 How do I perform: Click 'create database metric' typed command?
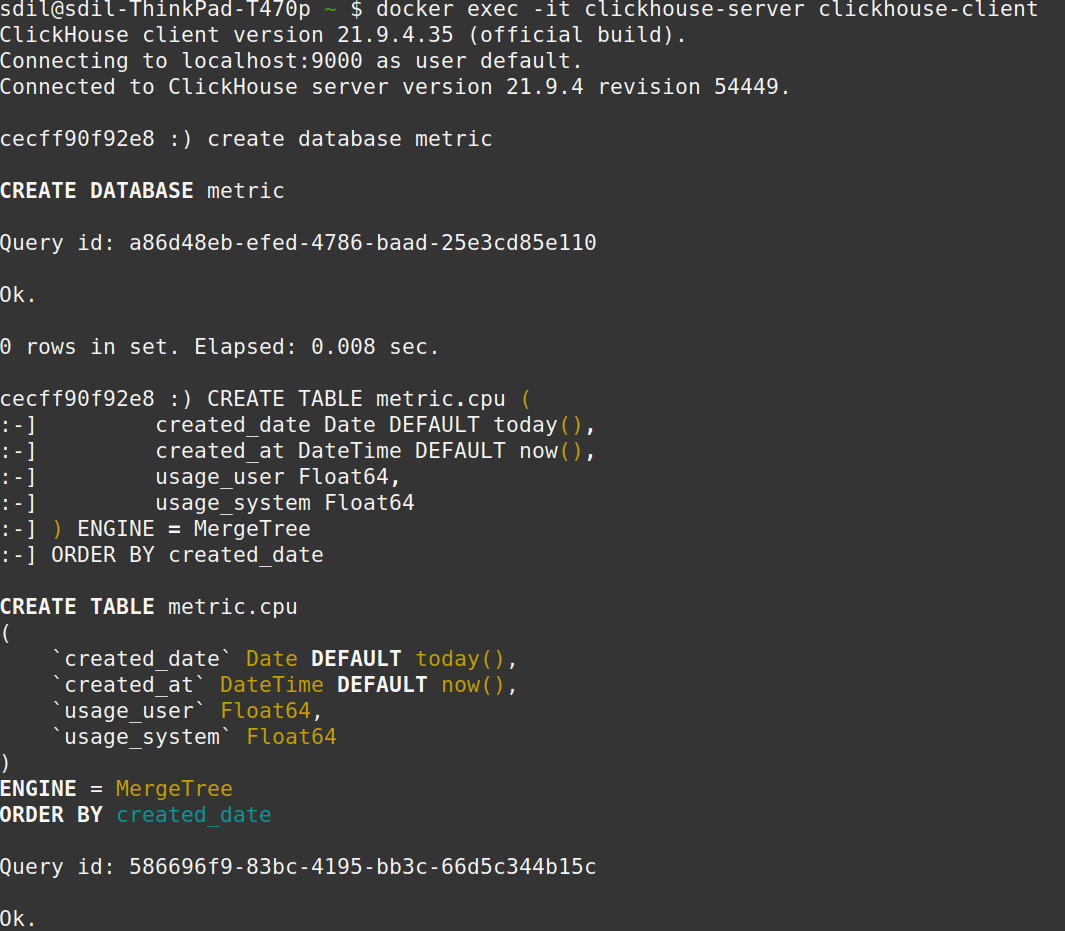coord(350,139)
